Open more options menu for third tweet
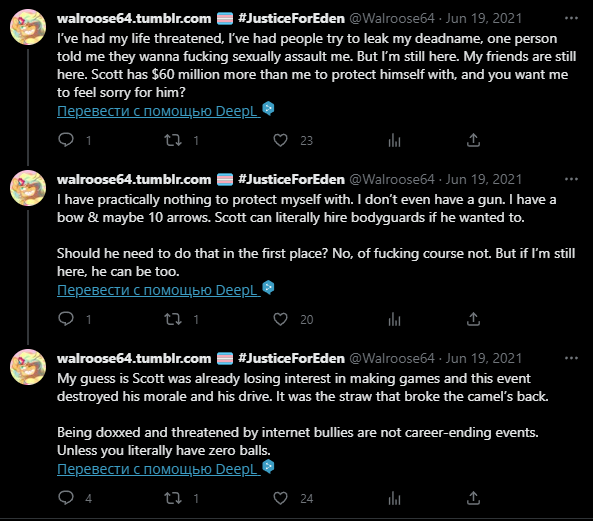The width and height of the screenshot is (593, 521). [x=571, y=358]
